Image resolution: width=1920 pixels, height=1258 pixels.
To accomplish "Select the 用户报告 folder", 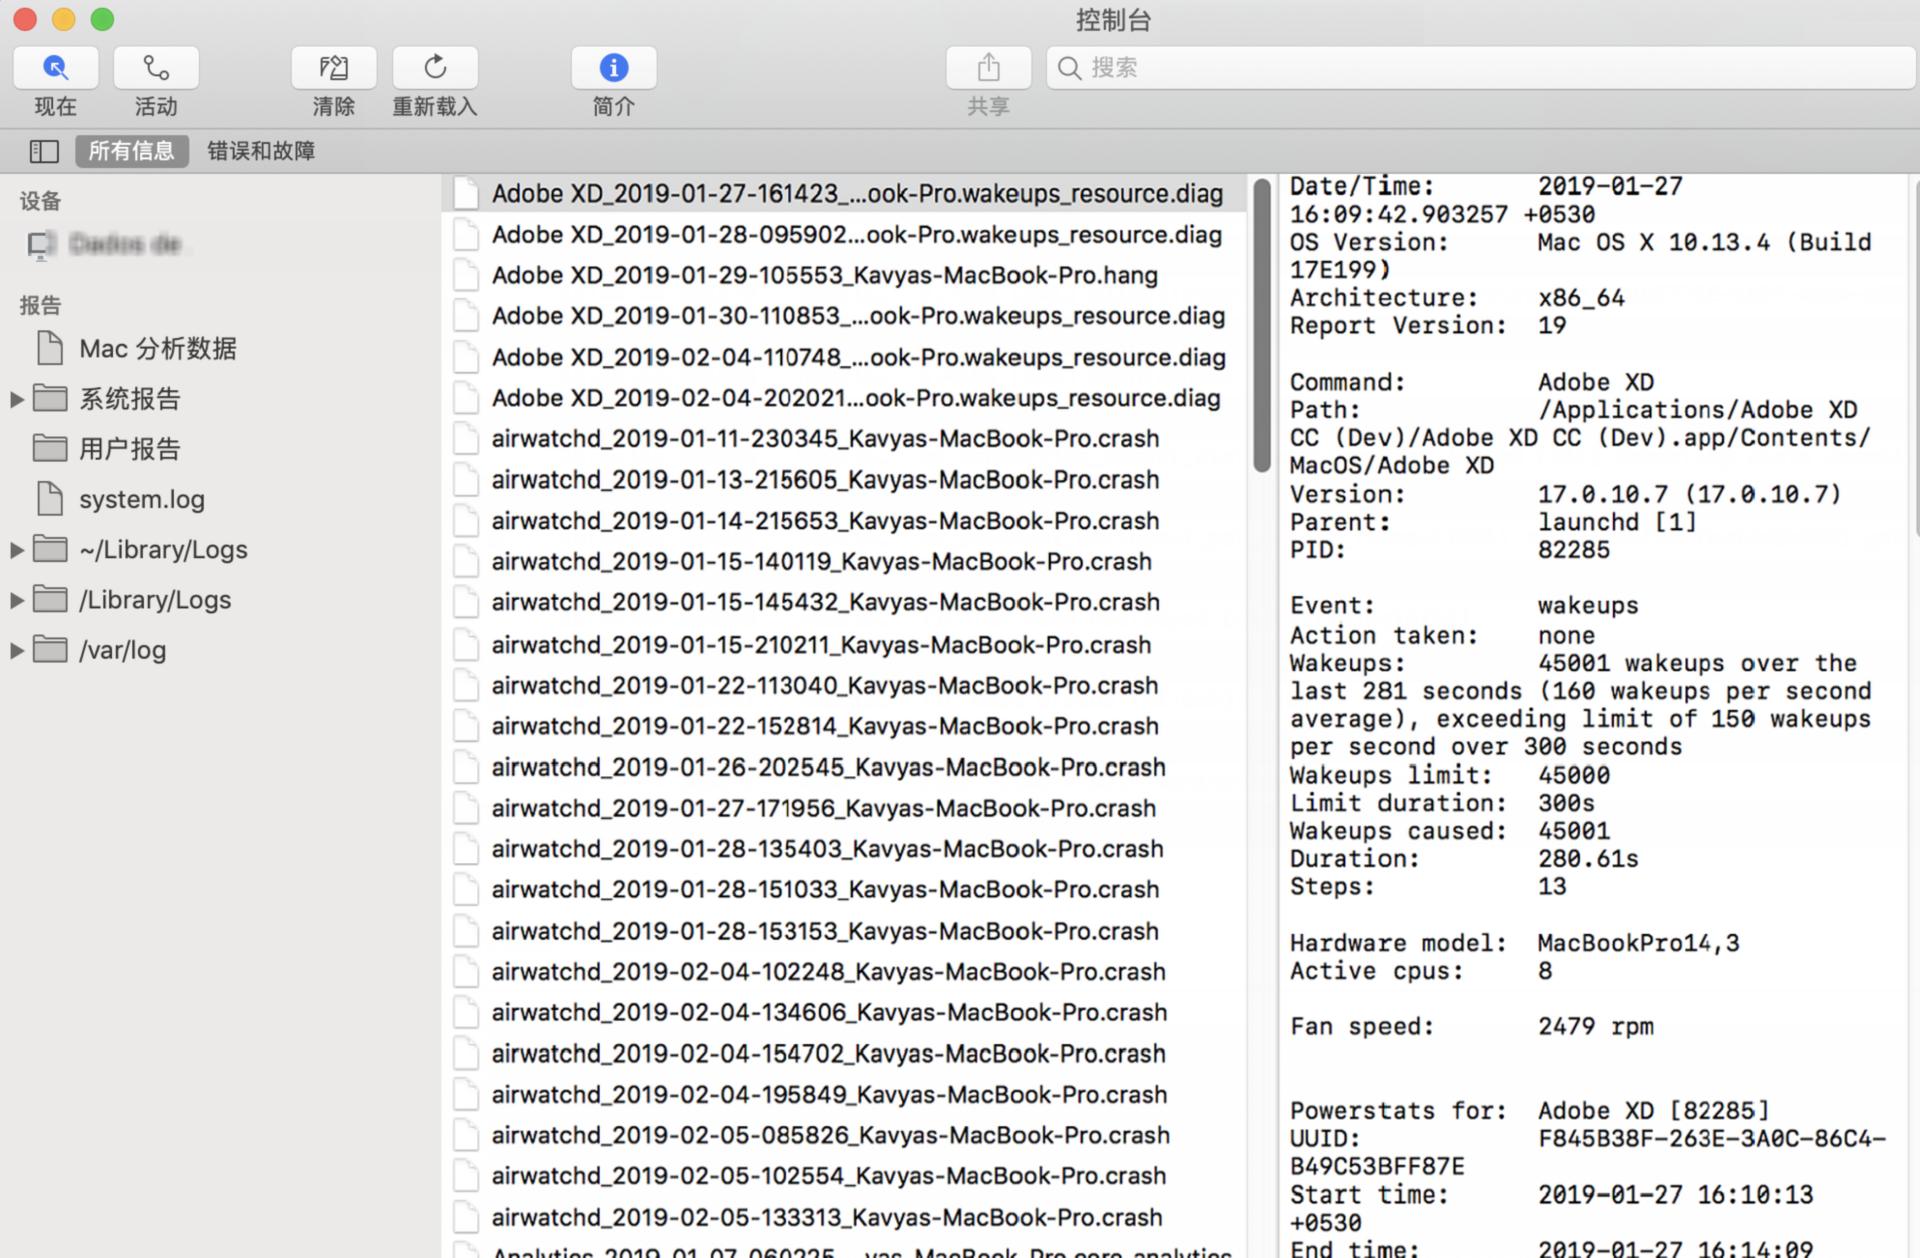I will click(129, 449).
